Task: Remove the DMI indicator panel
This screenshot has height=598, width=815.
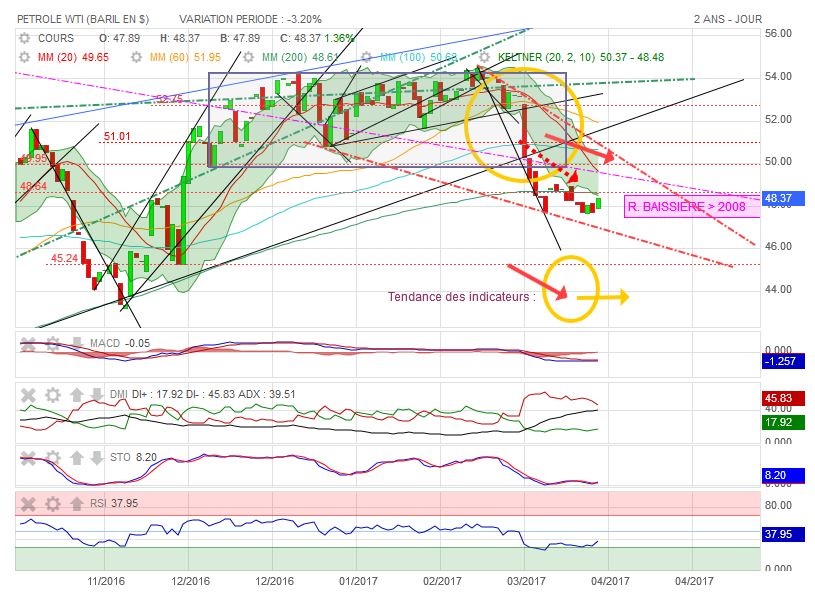Action: point(28,395)
